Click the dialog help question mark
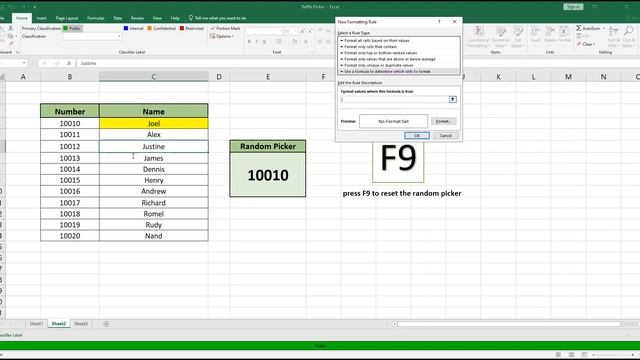The width and height of the screenshot is (640, 360). pos(439,22)
